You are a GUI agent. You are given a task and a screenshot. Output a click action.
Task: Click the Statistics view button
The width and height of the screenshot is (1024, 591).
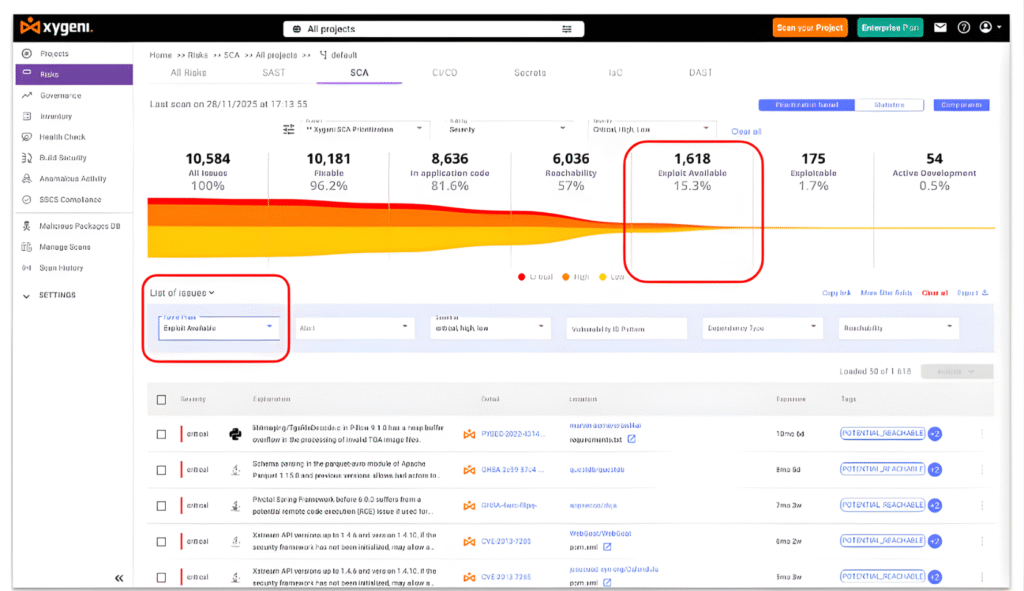[x=889, y=104]
